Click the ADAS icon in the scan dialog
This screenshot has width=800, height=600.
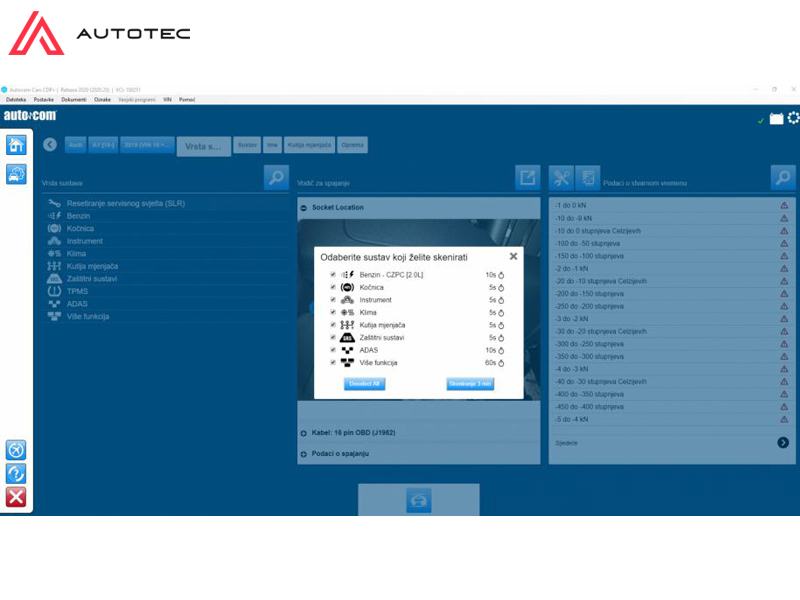coord(347,350)
